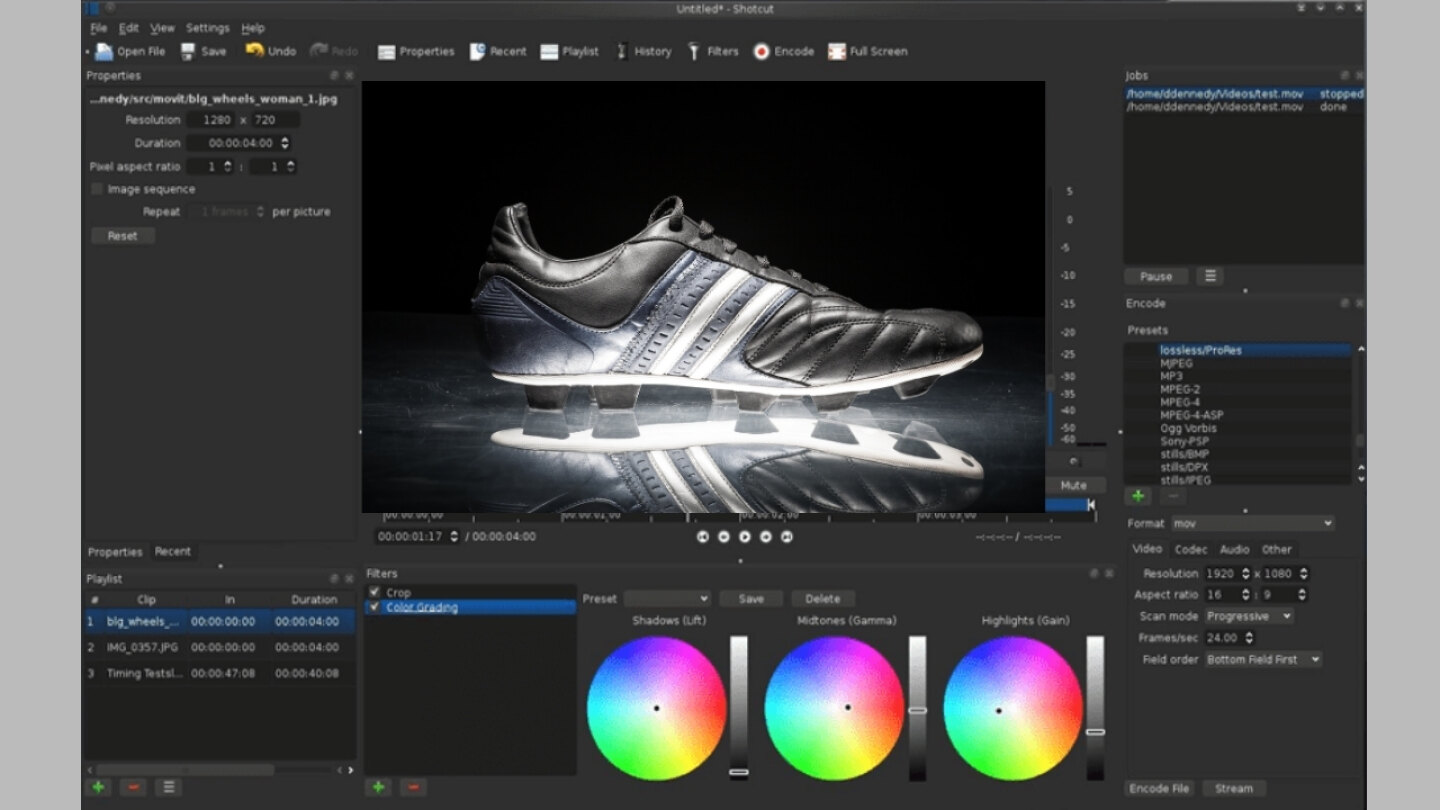Adjust the Aspect ratio 16 spinner
The height and width of the screenshot is (810, 1440).
pos(1245,595)
